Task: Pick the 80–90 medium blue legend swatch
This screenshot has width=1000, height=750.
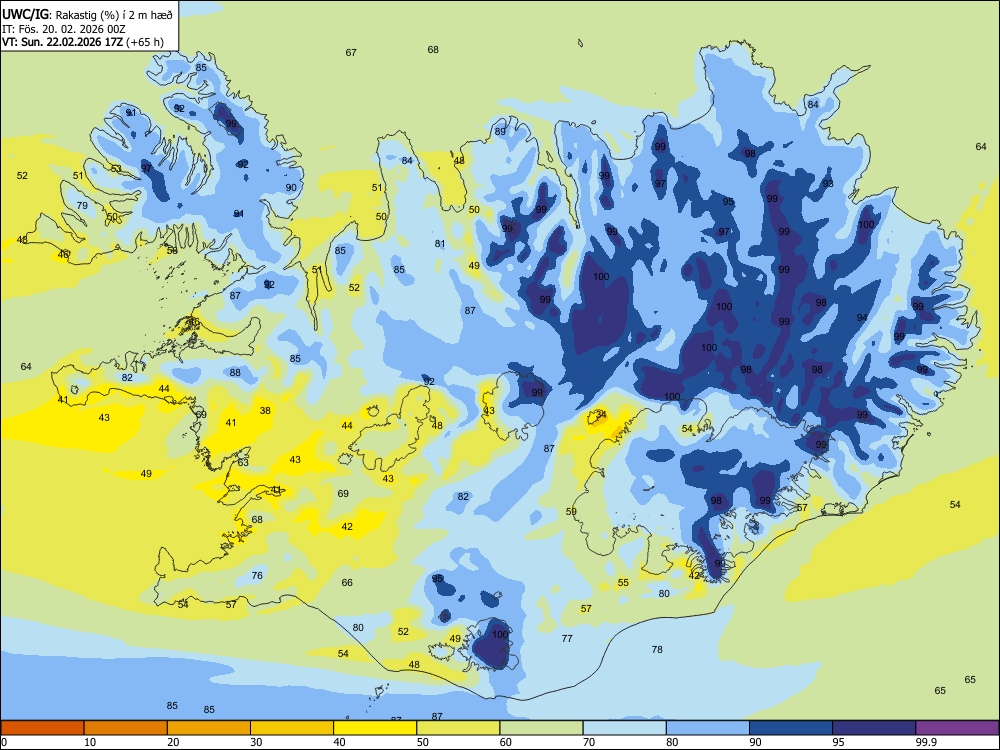Action: click(708, 728)
